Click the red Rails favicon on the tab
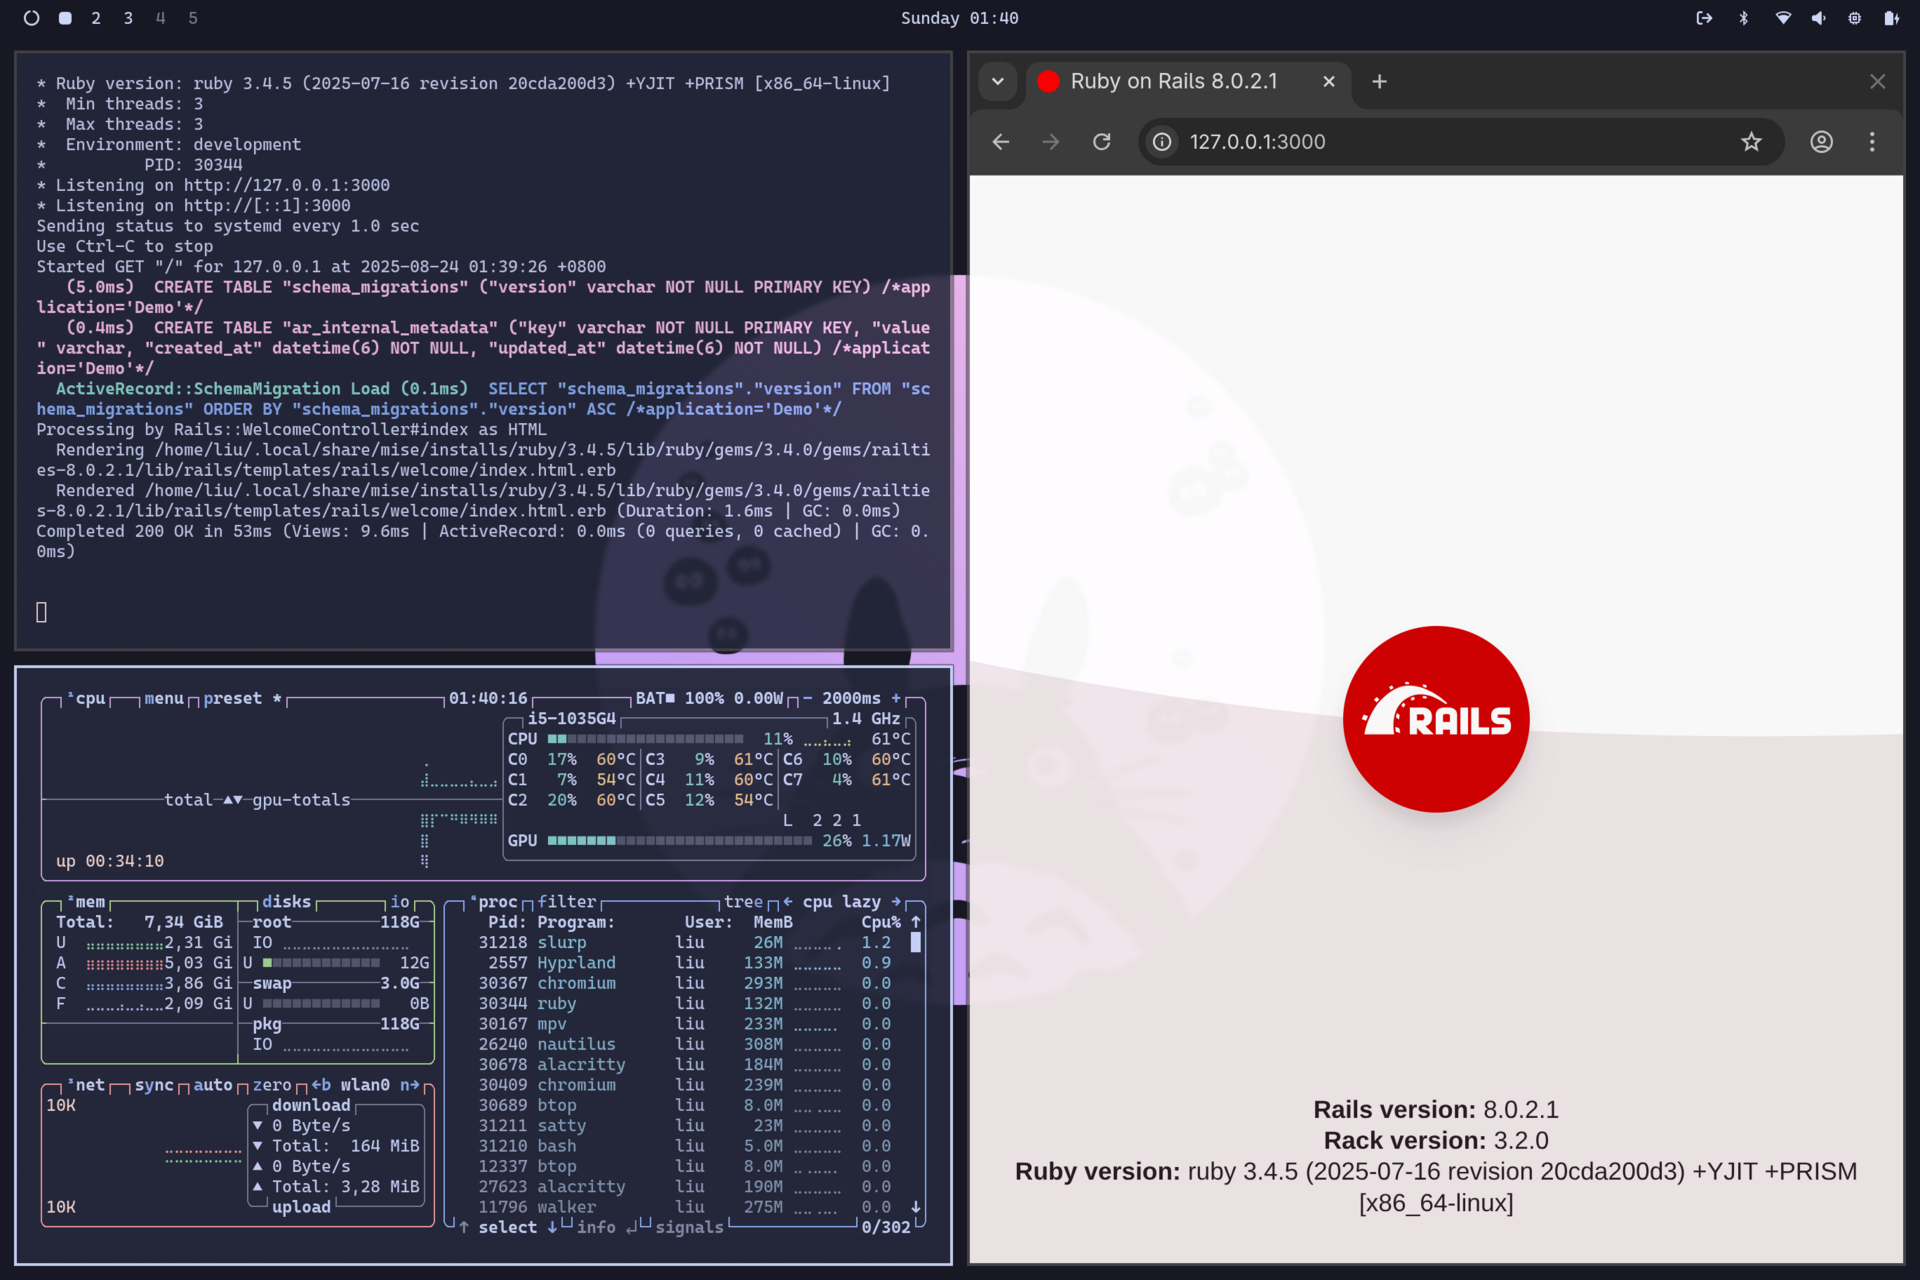 tap(1048, 82)
